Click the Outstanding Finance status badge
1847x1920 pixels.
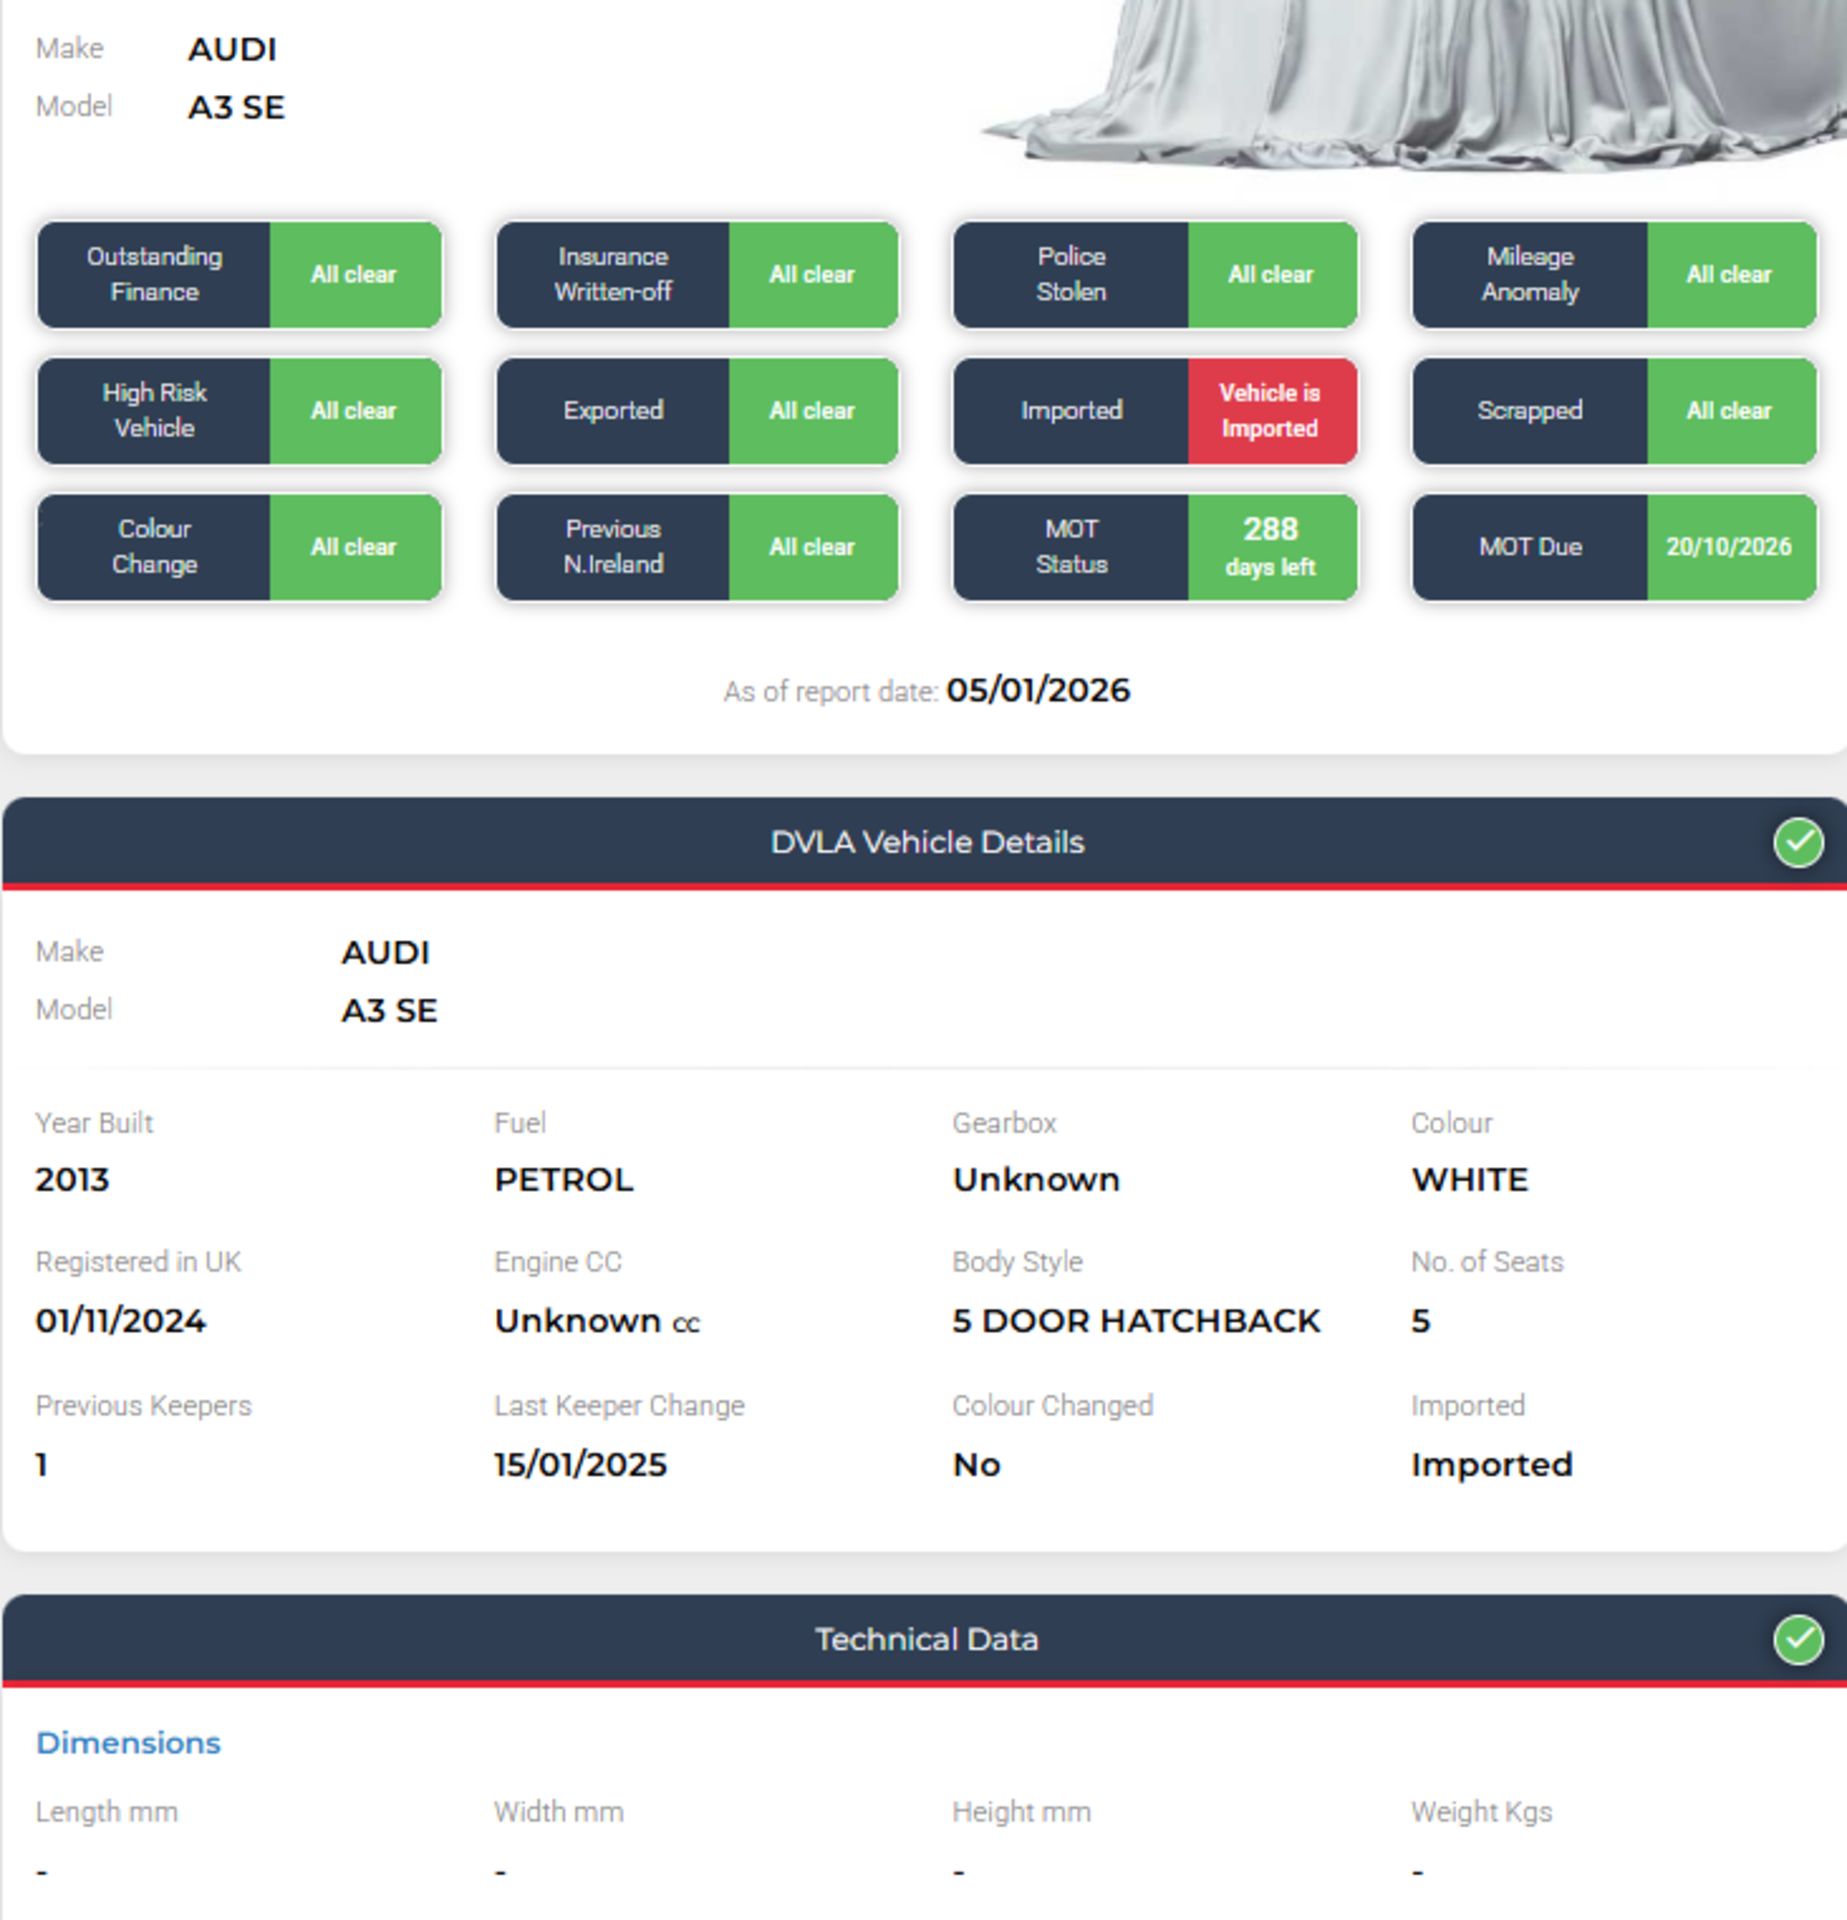click(239, 274)
